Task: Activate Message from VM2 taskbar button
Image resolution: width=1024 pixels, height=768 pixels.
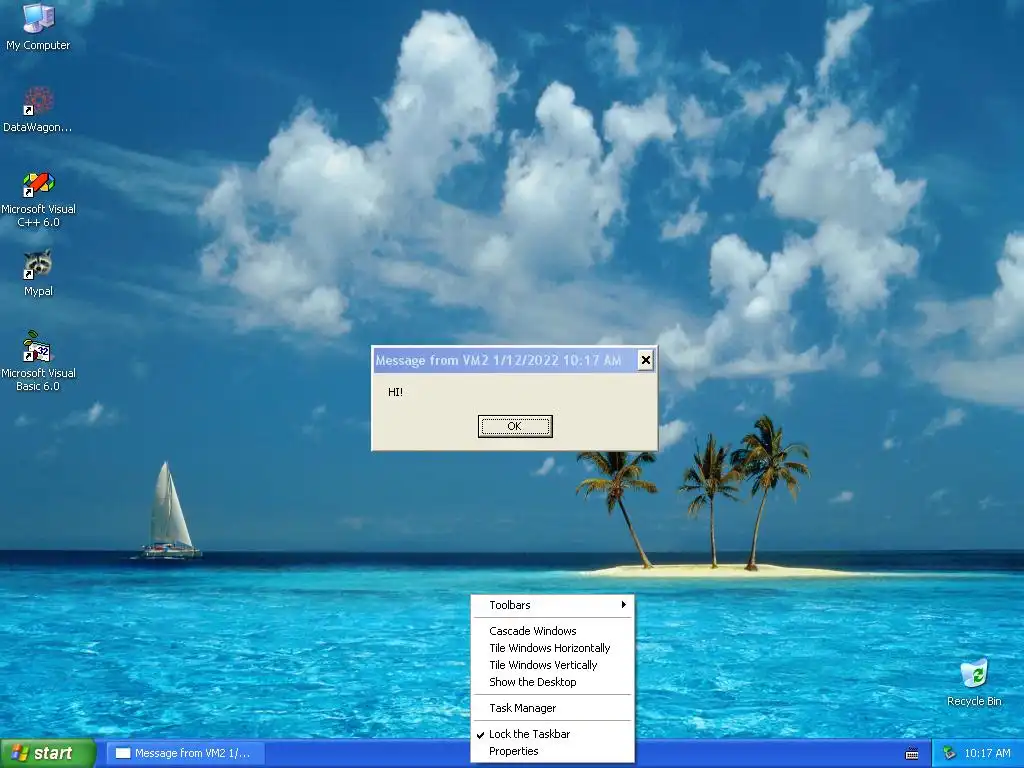Action: tap(185, 754)
